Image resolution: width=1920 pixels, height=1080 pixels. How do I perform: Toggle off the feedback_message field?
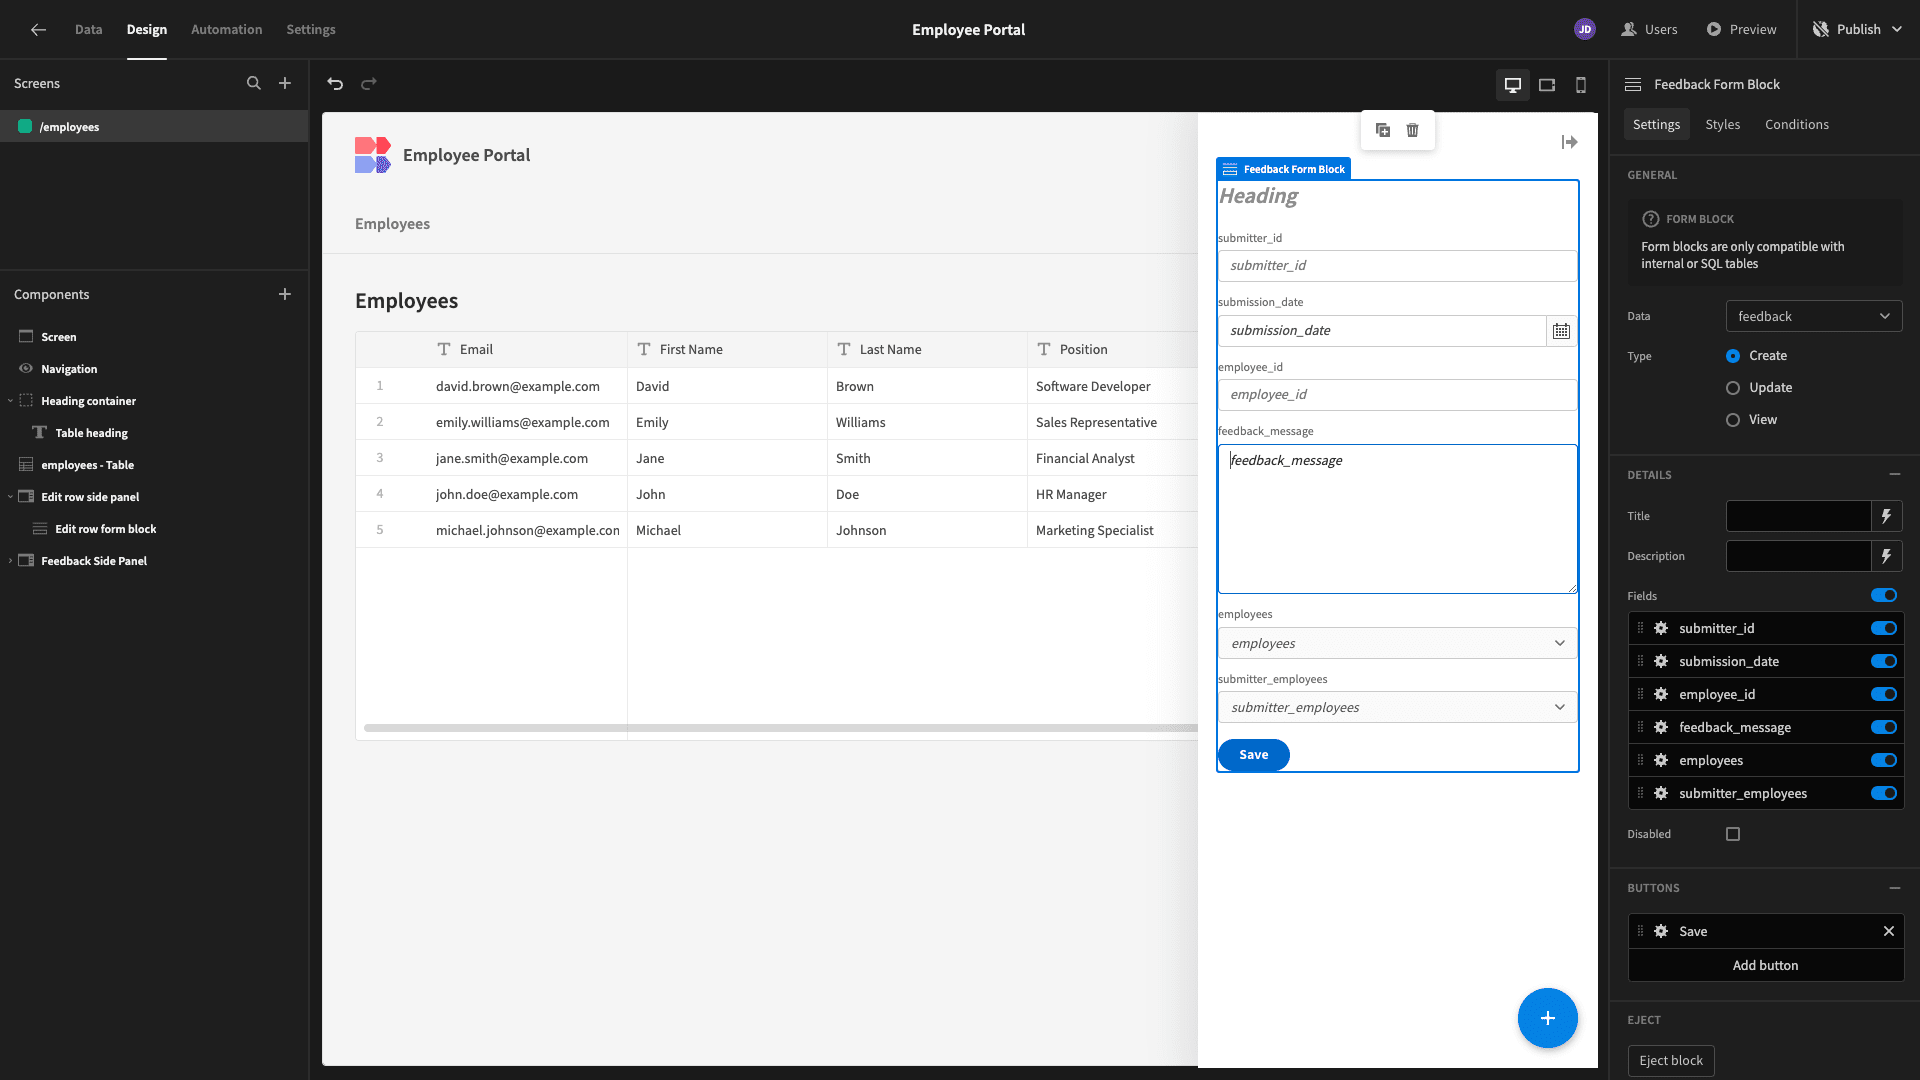click(1884, 727)
